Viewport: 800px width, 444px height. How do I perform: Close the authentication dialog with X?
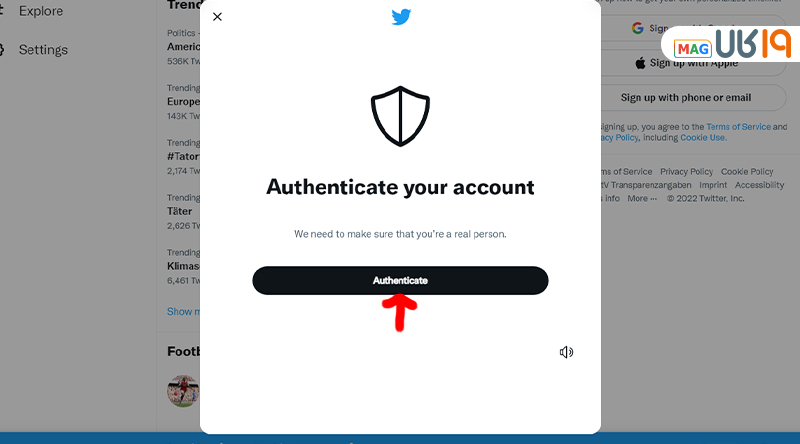(217, 17)
